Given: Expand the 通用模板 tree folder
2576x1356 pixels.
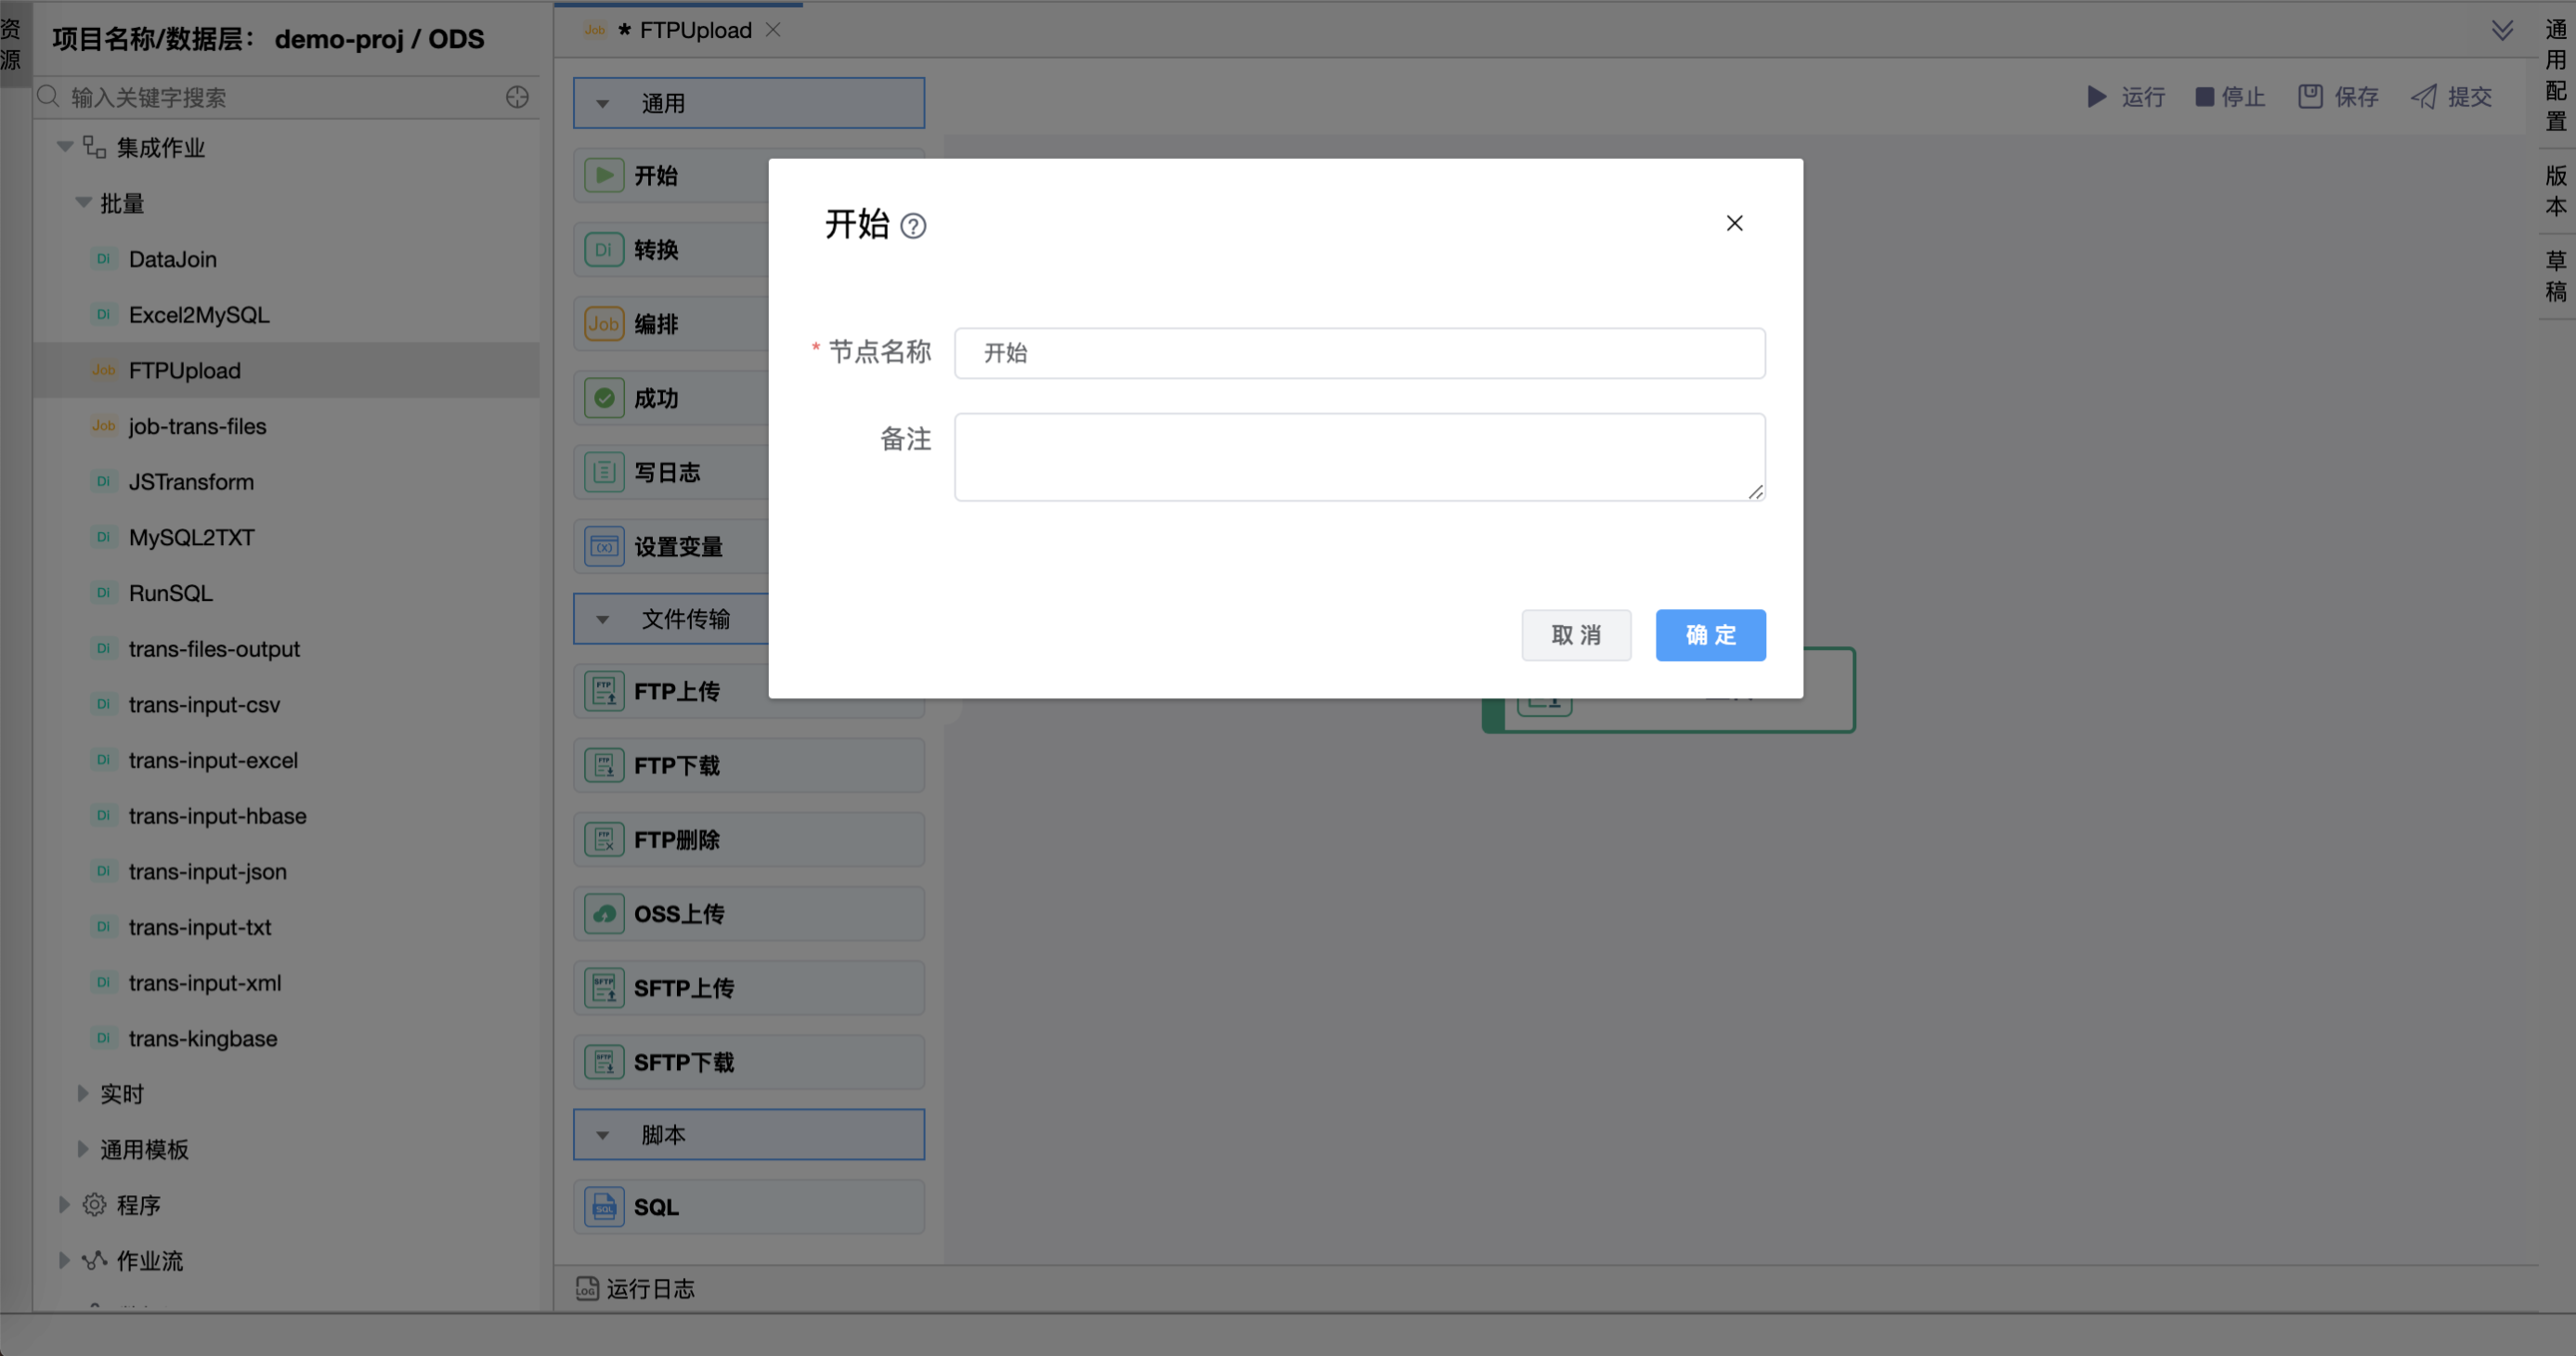Looking at the screenshot, I should (83, 1149).
